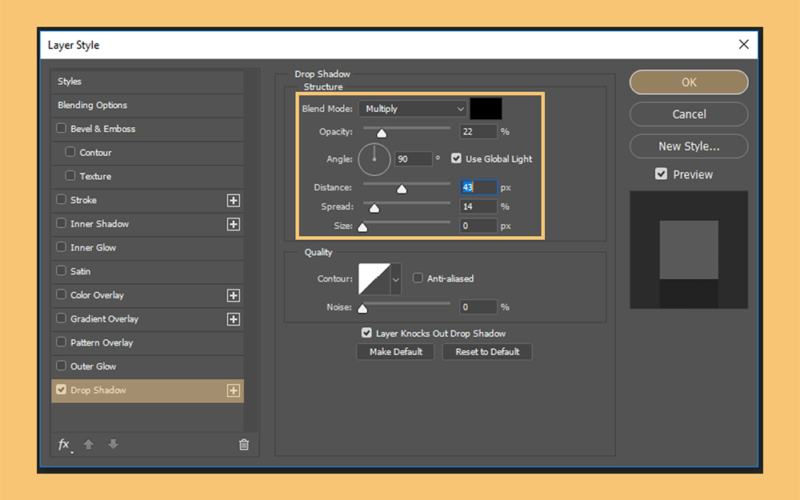The height and width of the screenshot is (500, 800).
Task: Click the Distance slider handle
Action: 402,189
